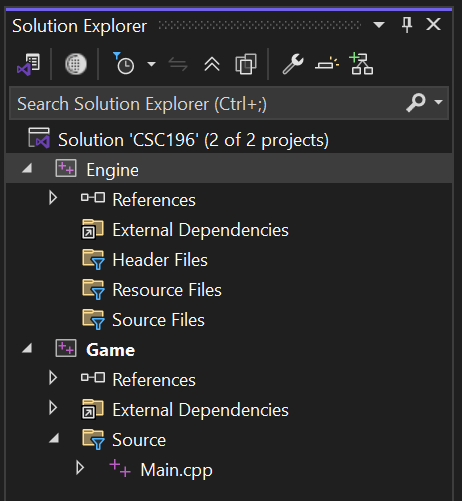Click the Pending Changes Filter clock icon
The height and width of the screenshot is (501, 462).
click(x=124, y=63)
